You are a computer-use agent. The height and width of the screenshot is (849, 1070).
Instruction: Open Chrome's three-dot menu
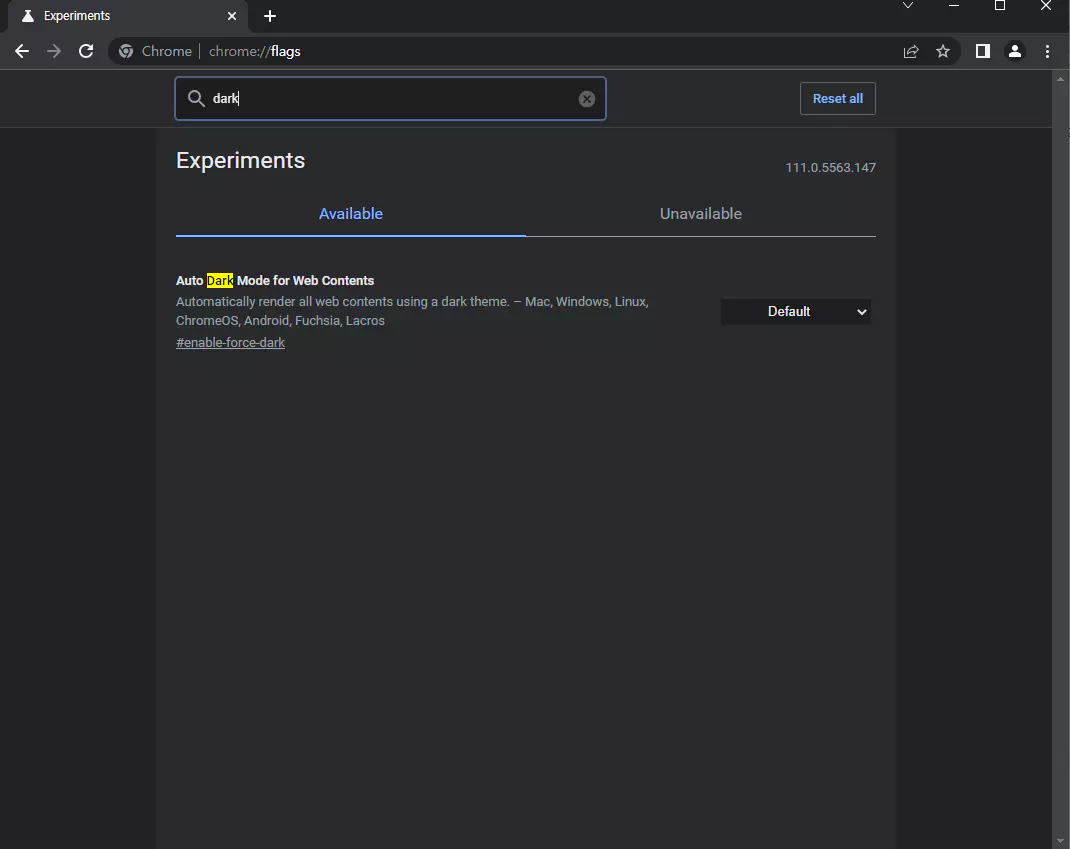click(x=1047, y=51)
